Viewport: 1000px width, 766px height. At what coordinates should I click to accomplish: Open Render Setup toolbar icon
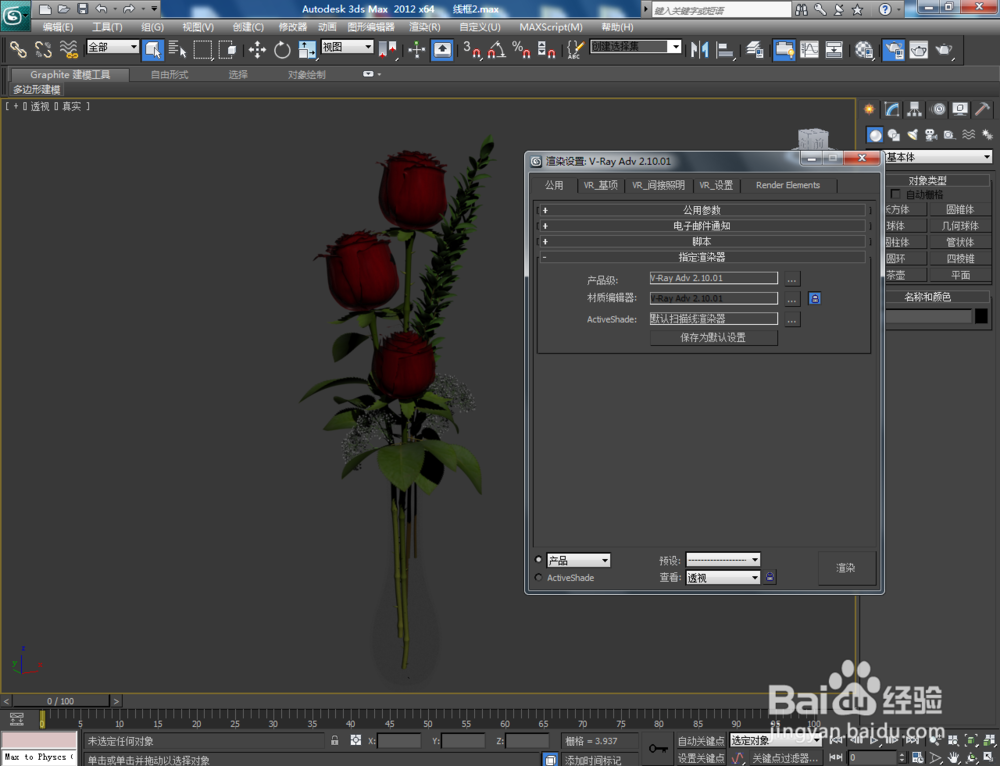pos(893,49)
